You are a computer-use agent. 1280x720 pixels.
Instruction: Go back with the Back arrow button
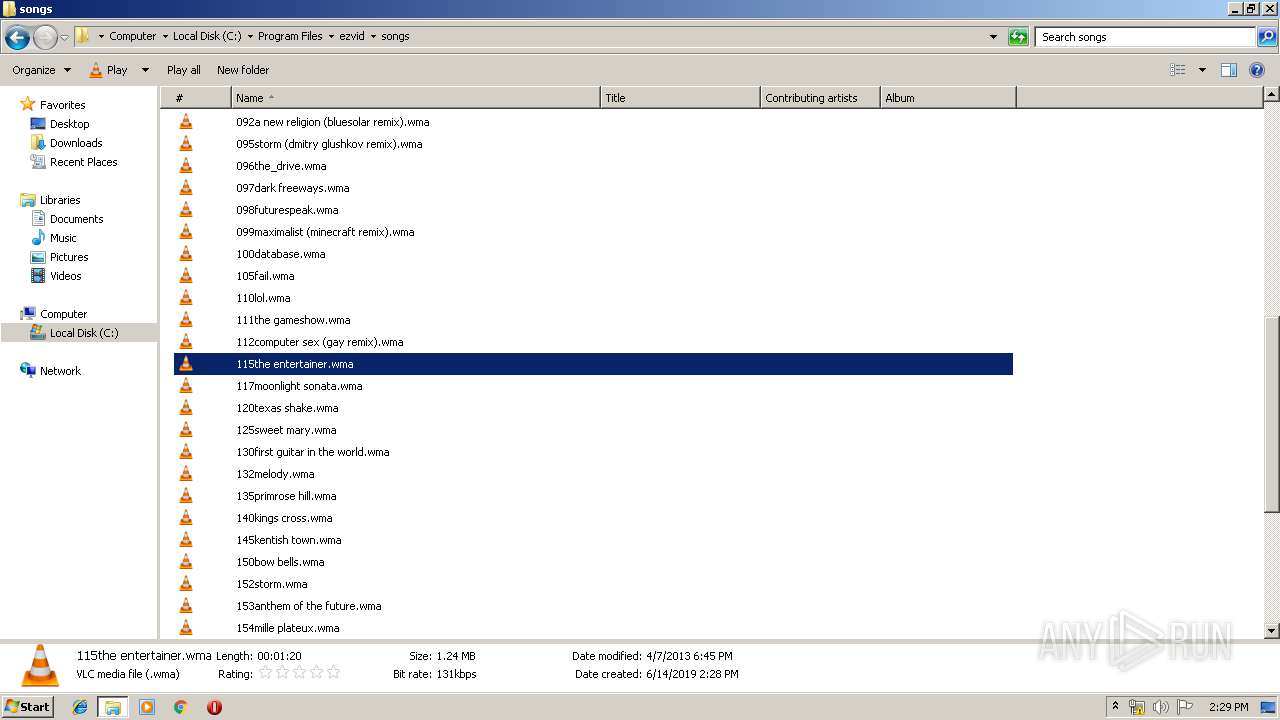[x=17, y=37]
